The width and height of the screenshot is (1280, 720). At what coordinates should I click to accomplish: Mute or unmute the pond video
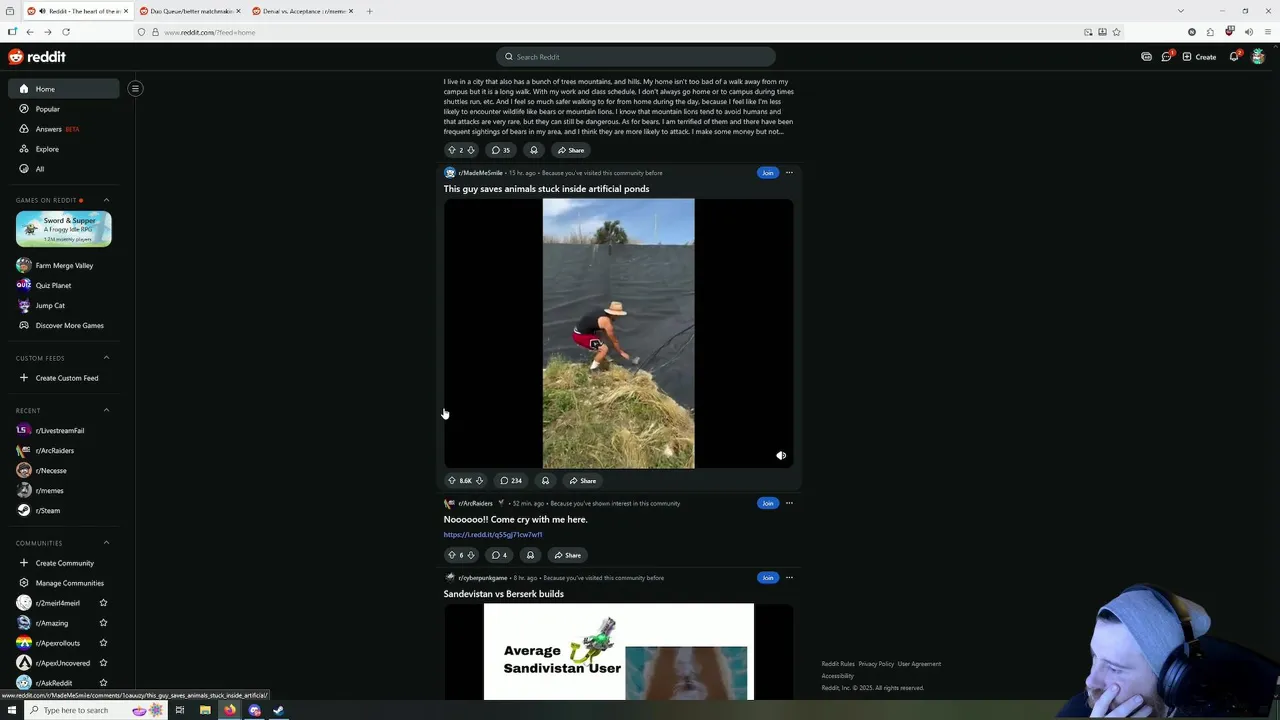coord(781,456)
